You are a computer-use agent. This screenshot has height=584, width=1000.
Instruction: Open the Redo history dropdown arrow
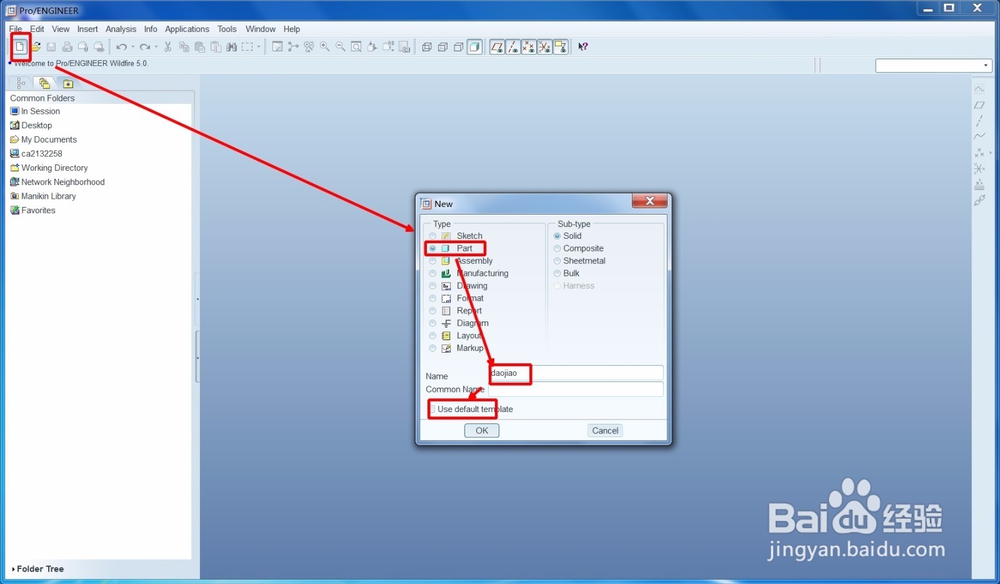[156, 47]
